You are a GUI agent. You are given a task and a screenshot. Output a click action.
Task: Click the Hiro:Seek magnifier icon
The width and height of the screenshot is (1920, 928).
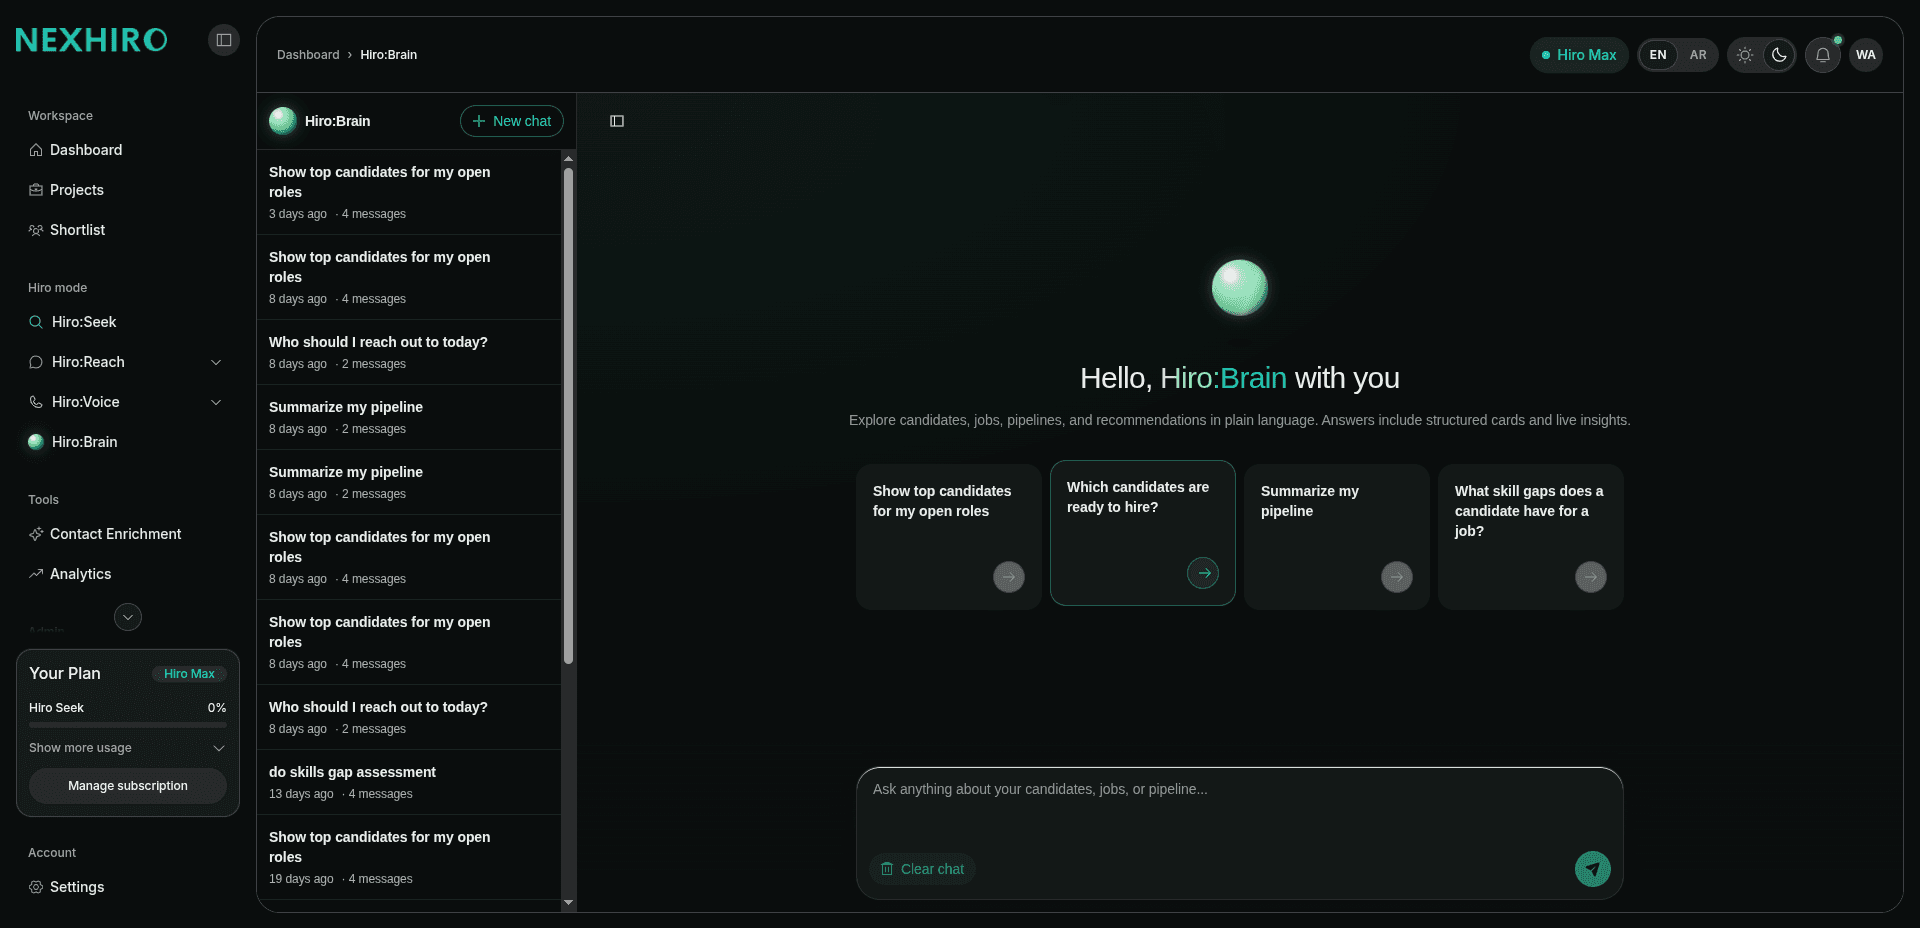[x=36, y=322]
